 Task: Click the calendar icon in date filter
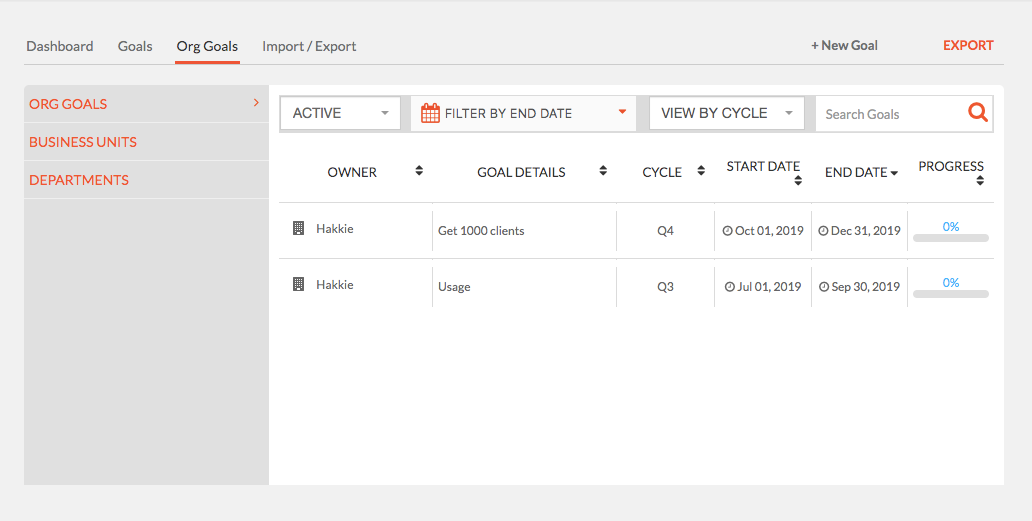430,113
